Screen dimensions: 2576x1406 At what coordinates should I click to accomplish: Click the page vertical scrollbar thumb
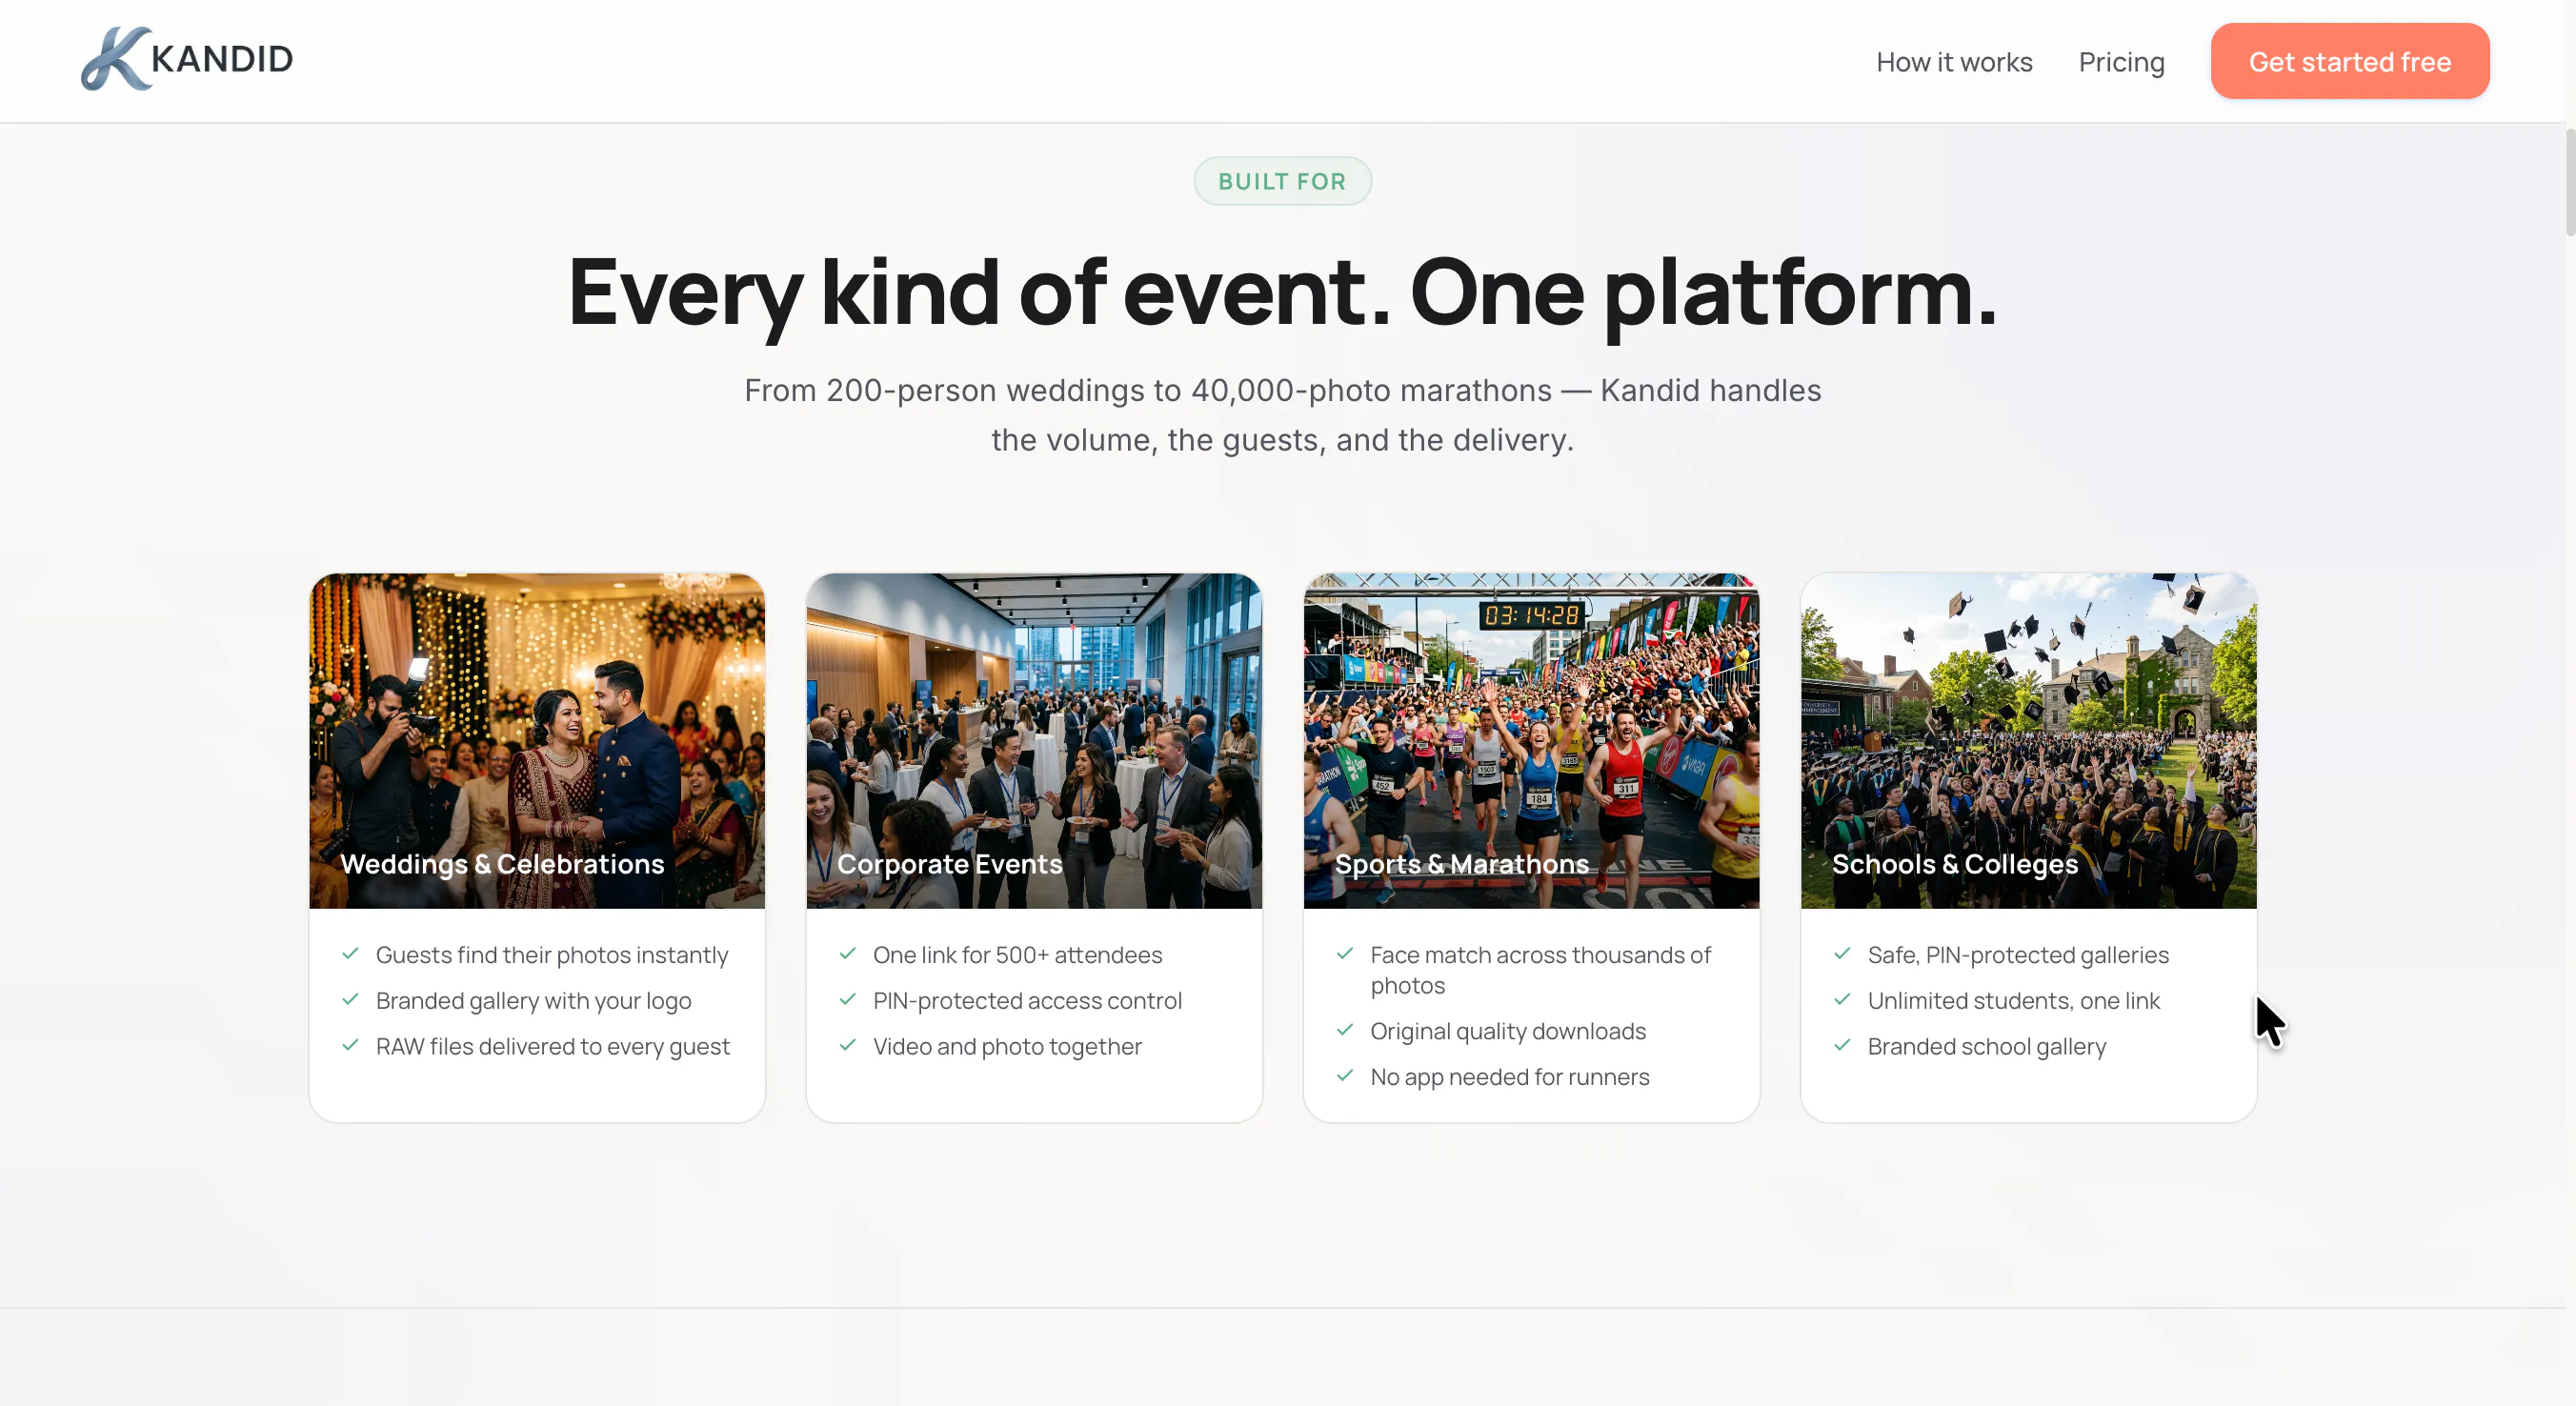click(x=2569, y=182)
